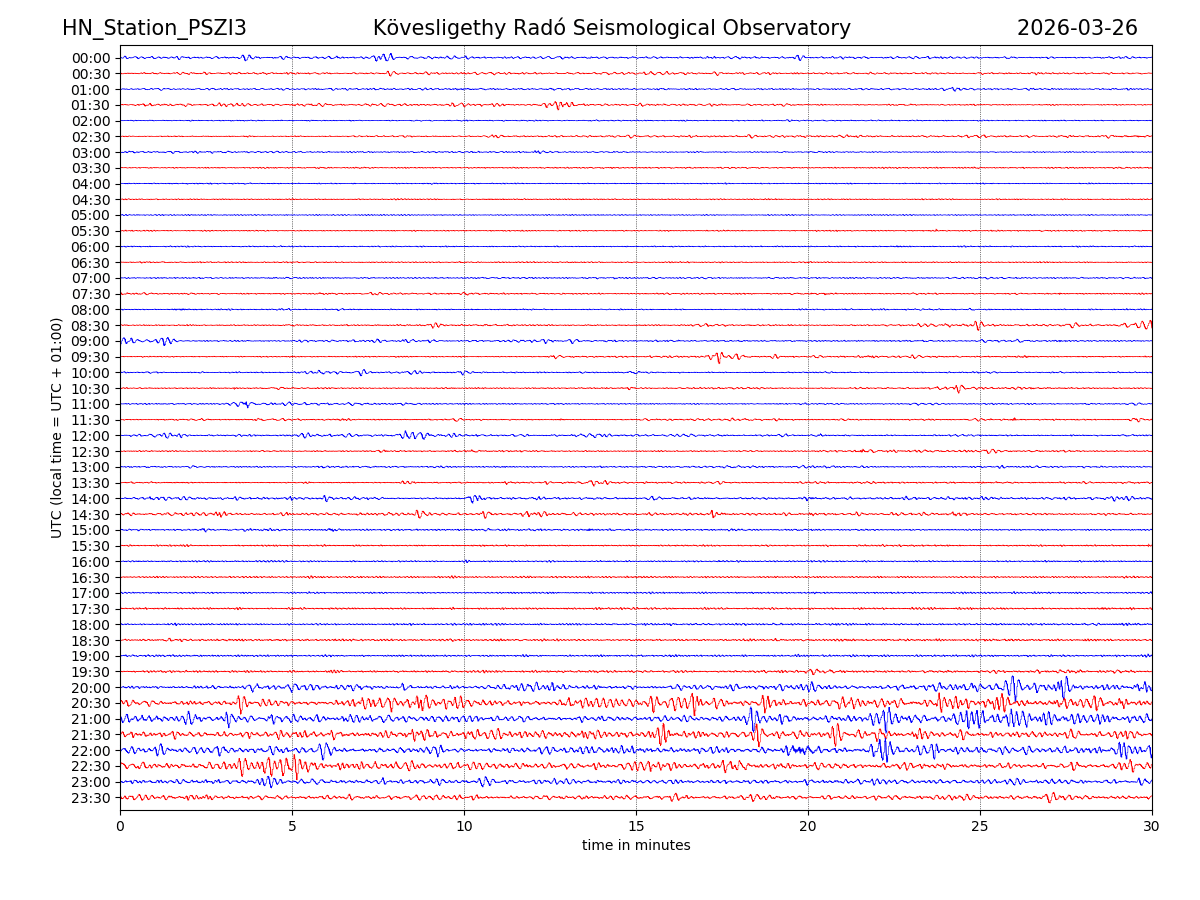This screenshot has width=1200, height=900.
Task: Click the x-axis tick label 30
Action: [x=1152, y=827]
